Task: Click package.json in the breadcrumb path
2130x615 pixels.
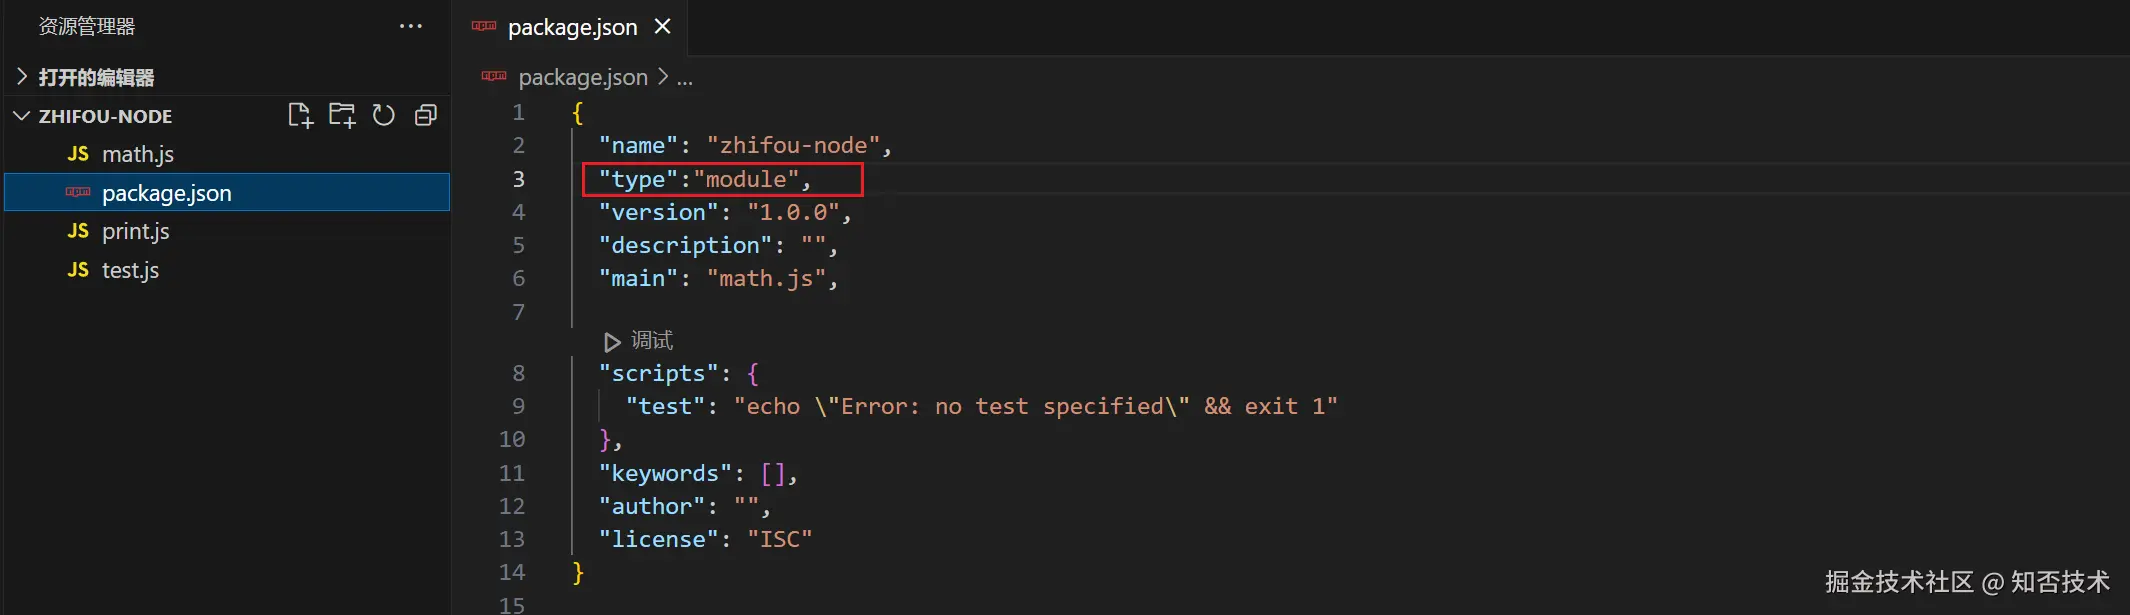Action: 583,77
